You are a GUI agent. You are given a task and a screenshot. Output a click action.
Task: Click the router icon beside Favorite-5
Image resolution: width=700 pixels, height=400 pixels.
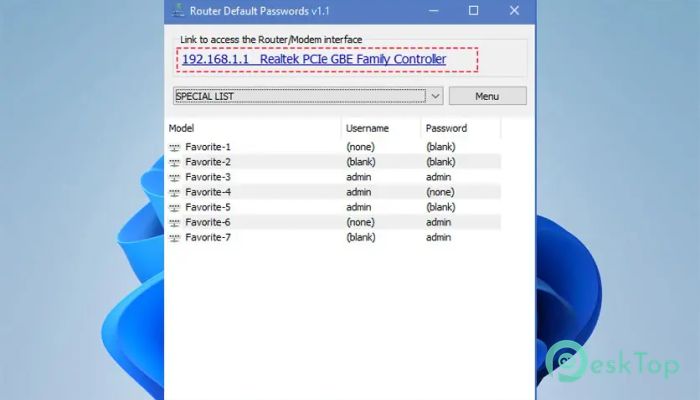click(175, 208)
